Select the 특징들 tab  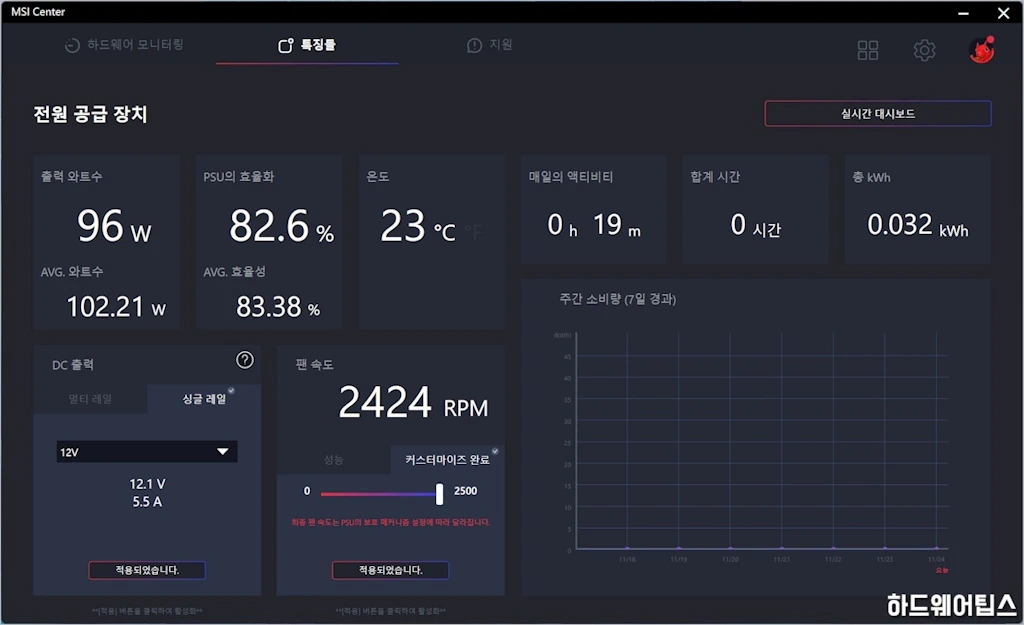(307, 45)
